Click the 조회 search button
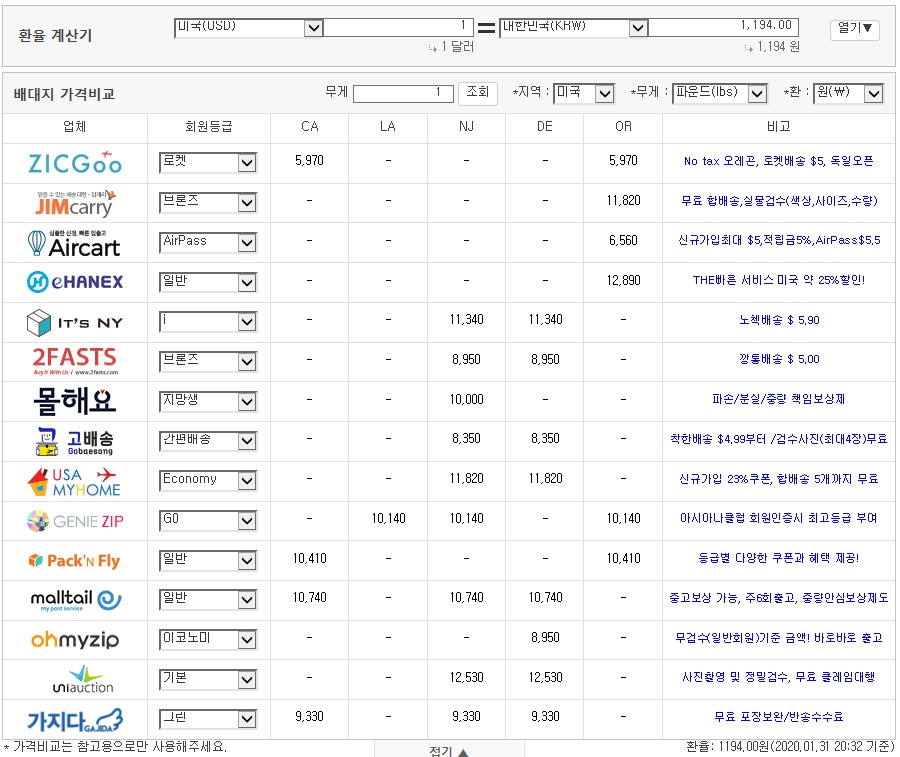Screen dimensions: 900x757 click(478, 93)
